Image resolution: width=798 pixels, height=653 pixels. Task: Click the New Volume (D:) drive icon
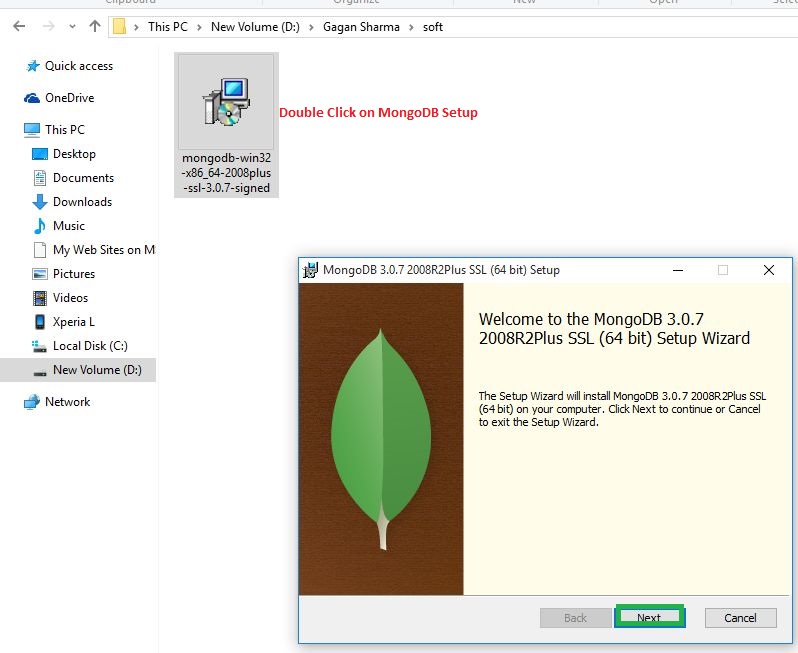tap(40, 373)
